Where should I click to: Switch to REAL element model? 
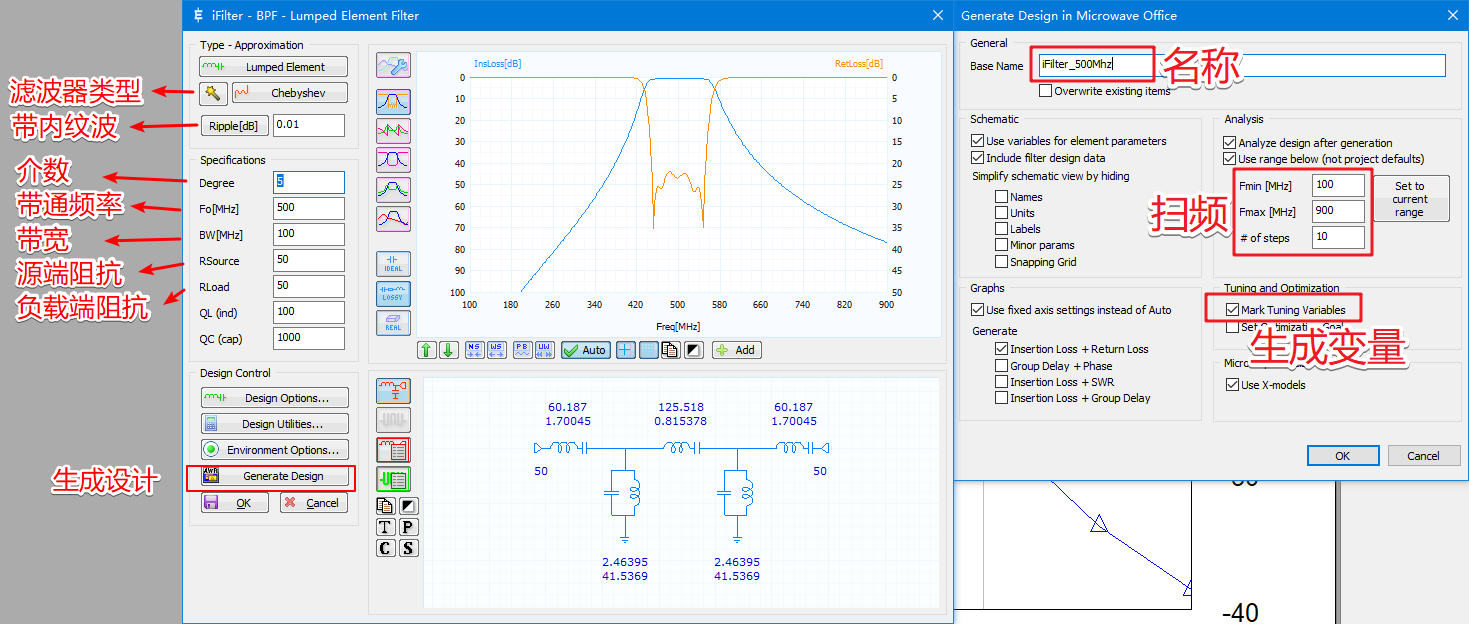click(393, 322)
